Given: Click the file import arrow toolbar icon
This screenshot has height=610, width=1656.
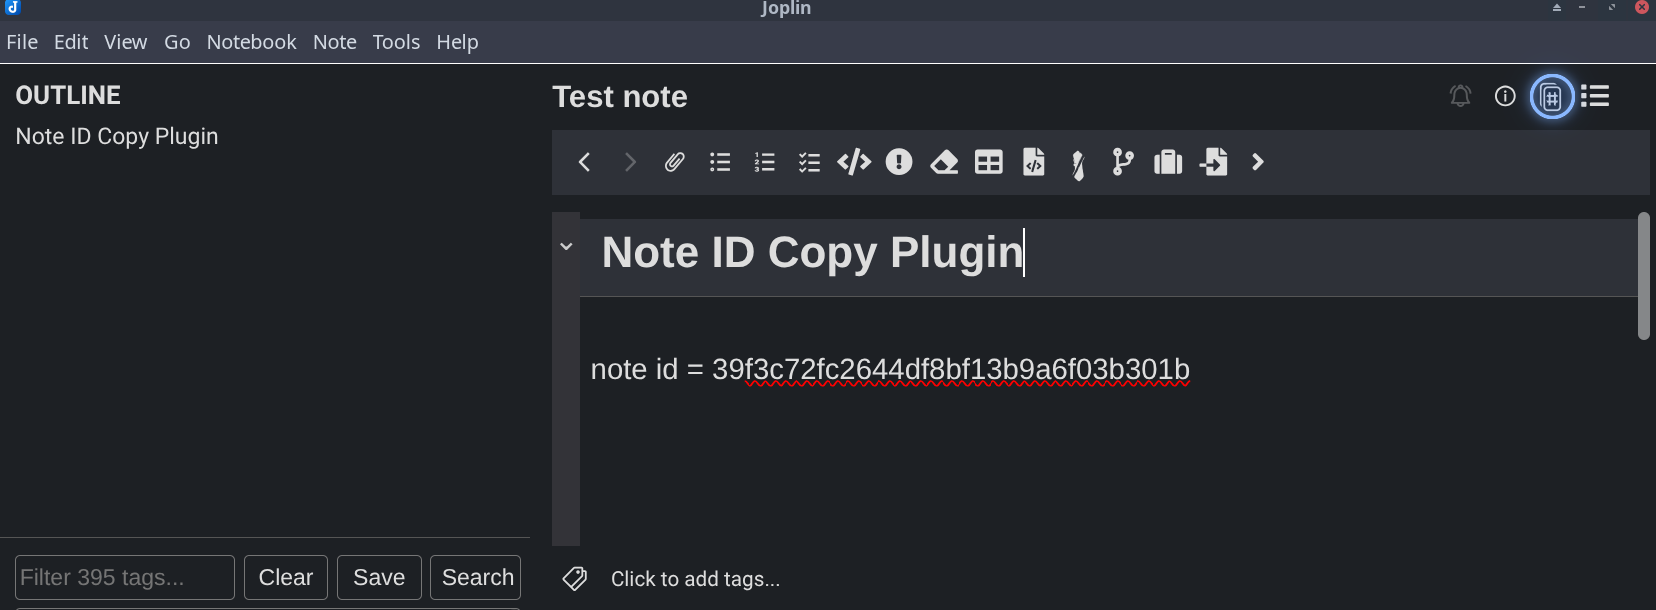Looking at the screenshot, I should (x=1214, y=162).
